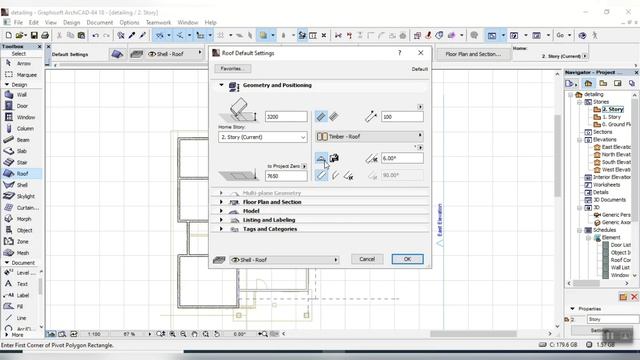Viewport: 640px width, 360px height.
Task: Open the 'to Project Zero' reference arrow
Action: (304, 166)
